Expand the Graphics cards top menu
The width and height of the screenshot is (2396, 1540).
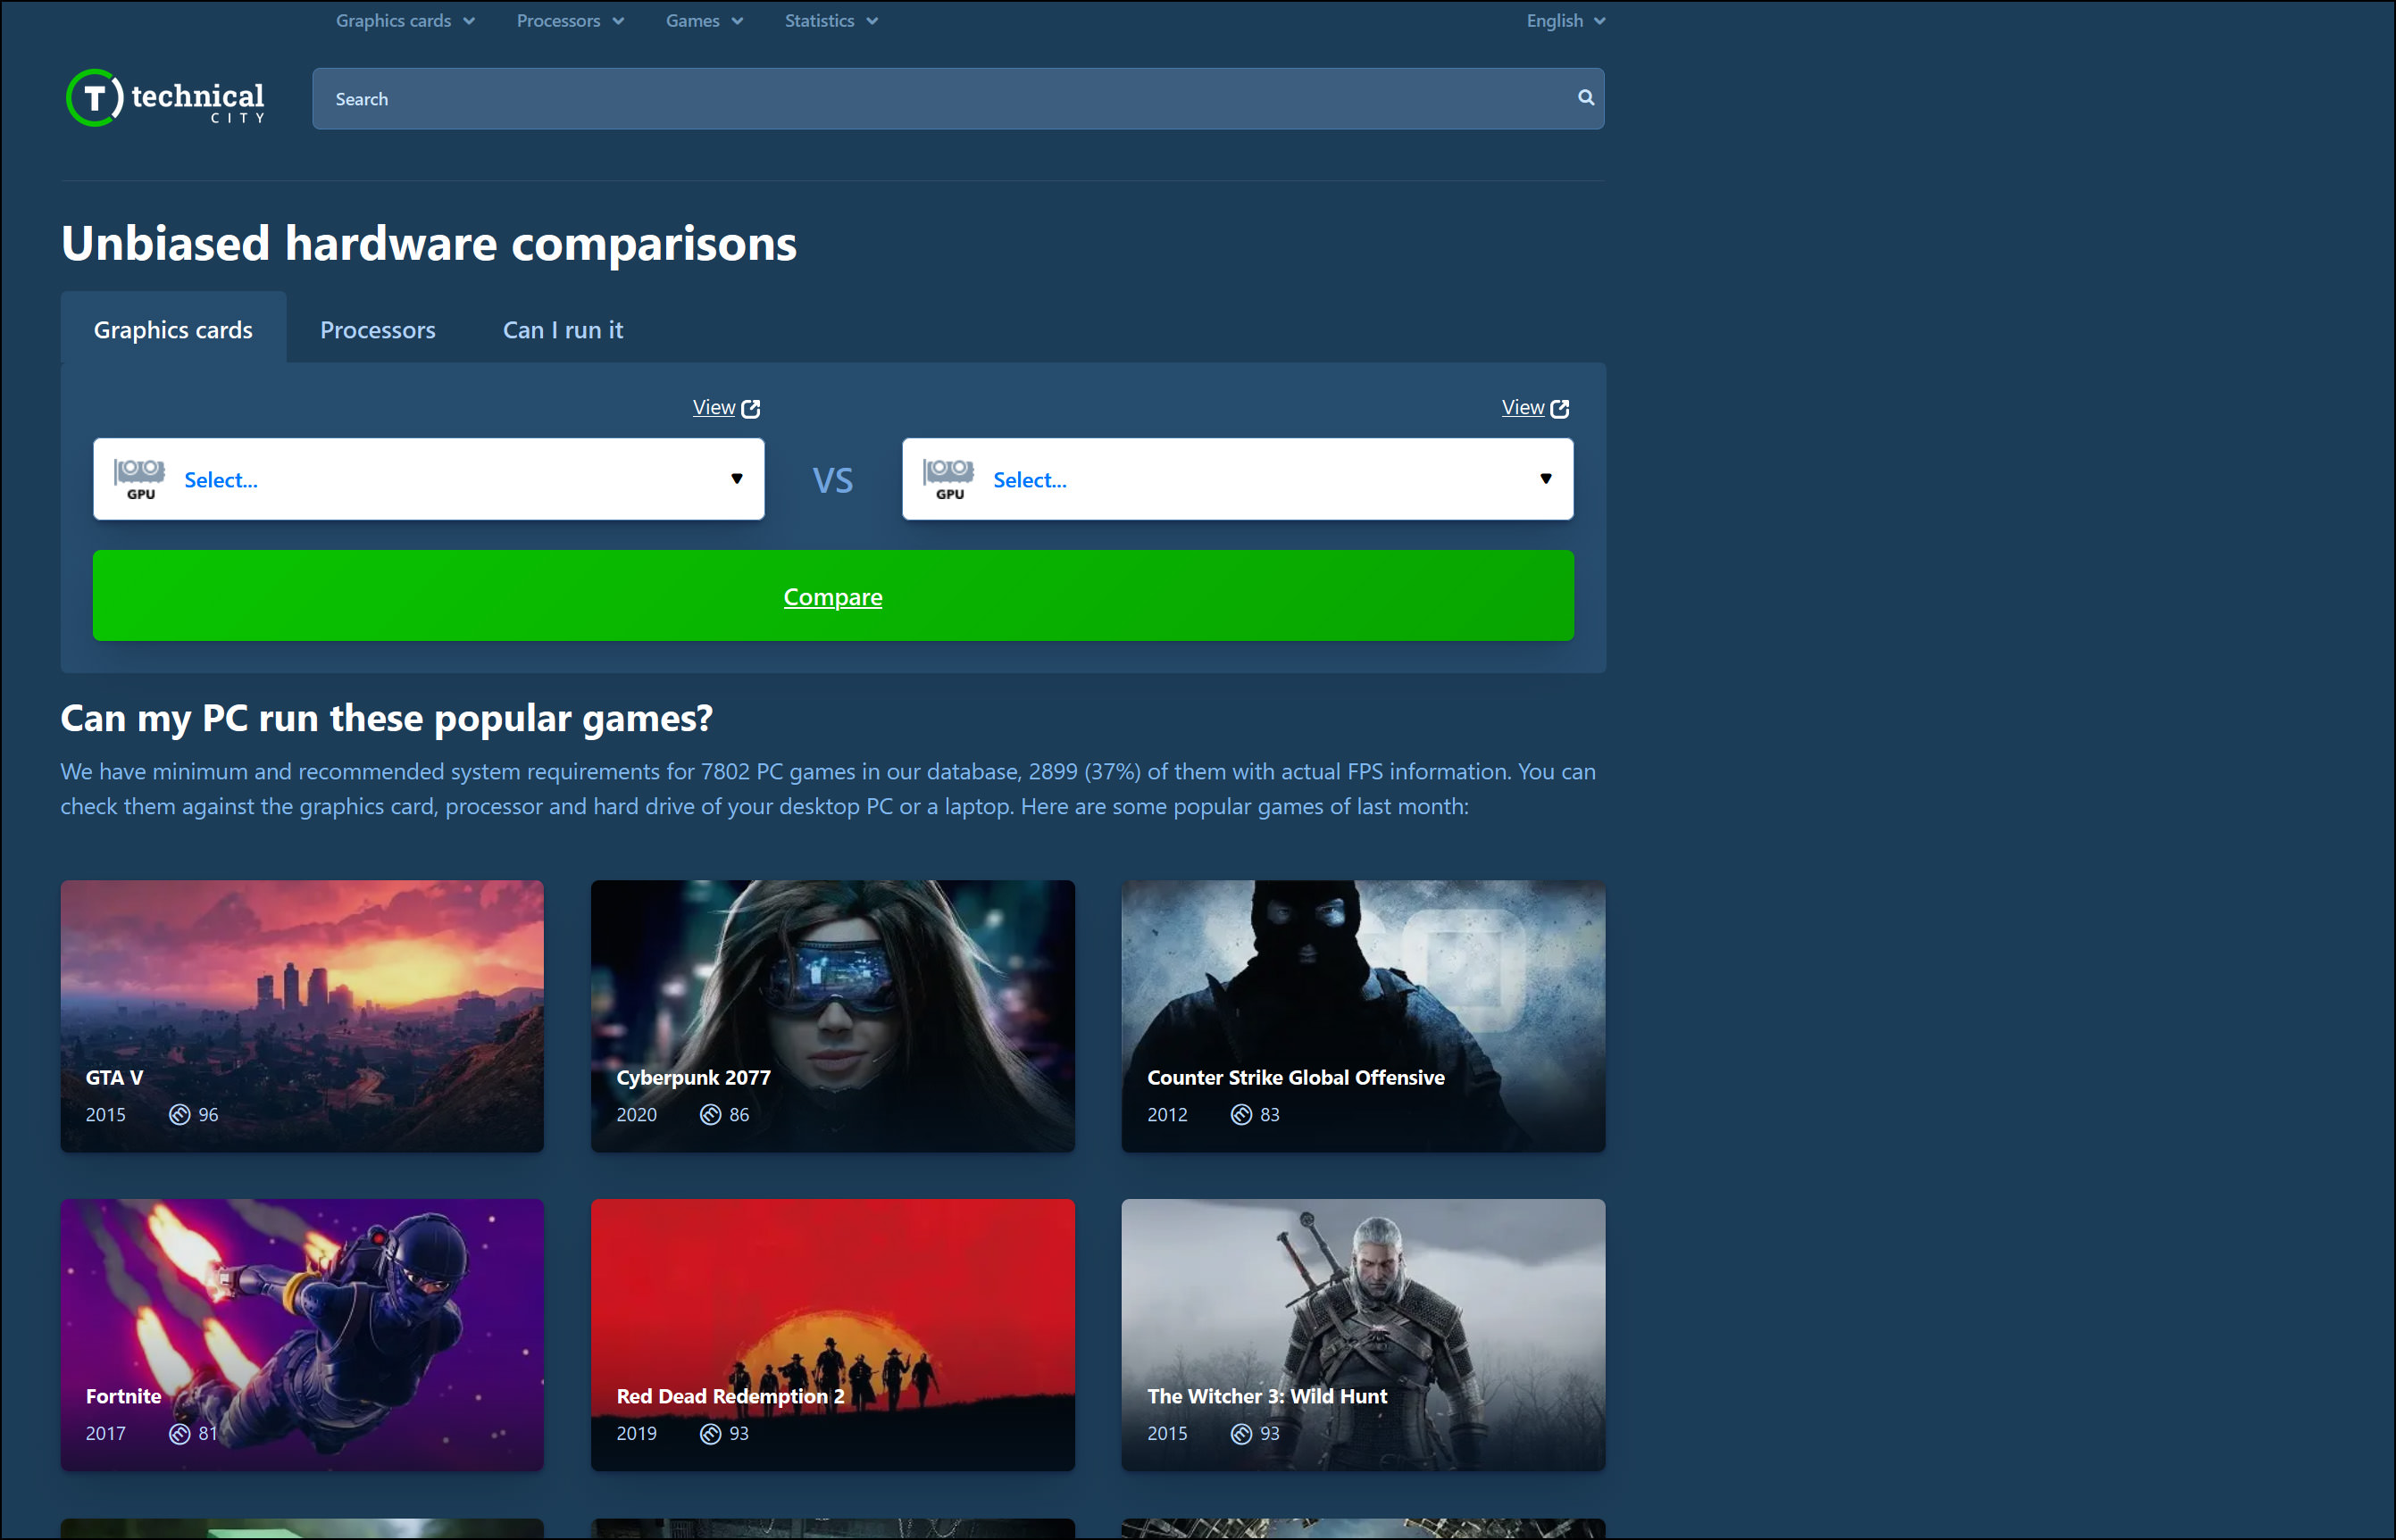coord(405,21)
